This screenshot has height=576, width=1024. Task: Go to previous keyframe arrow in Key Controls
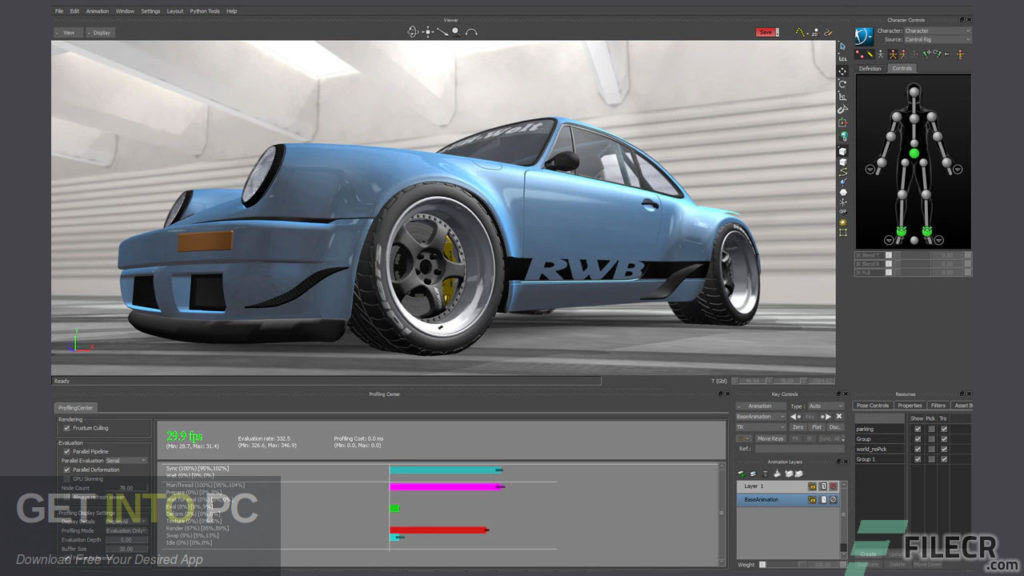795,417
